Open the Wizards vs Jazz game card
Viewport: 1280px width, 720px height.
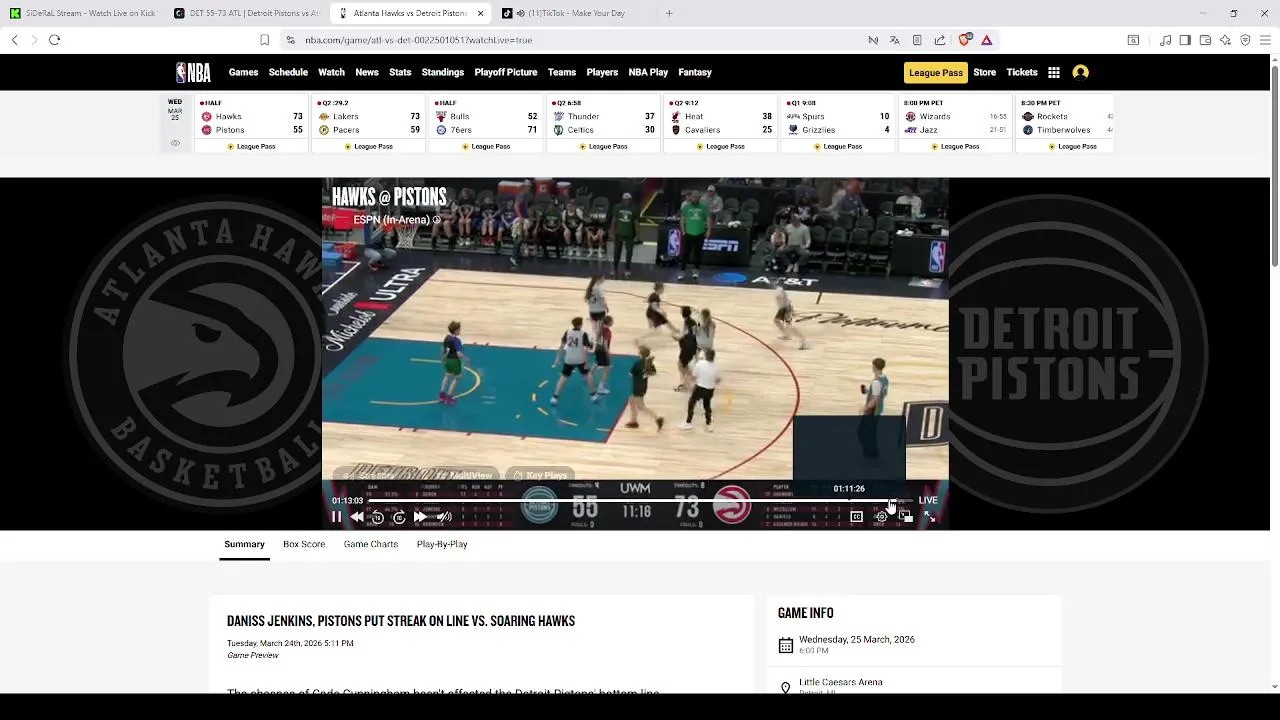point(956,124)
